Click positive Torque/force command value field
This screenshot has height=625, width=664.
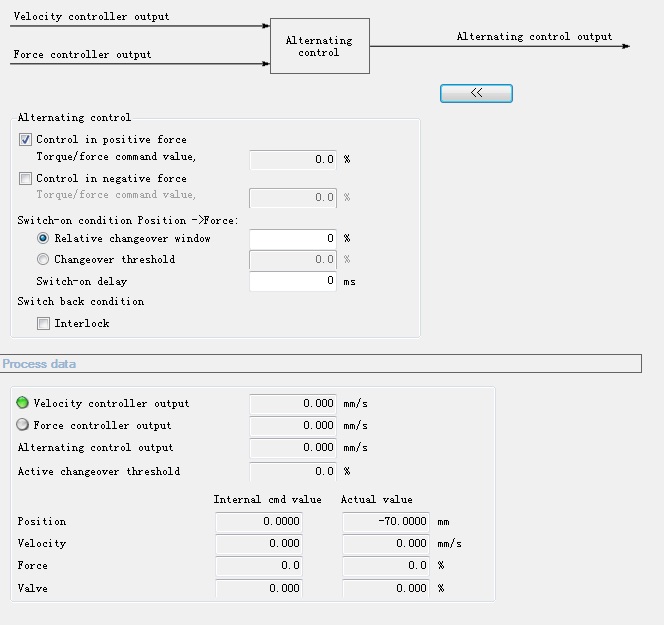pos(293,159)
